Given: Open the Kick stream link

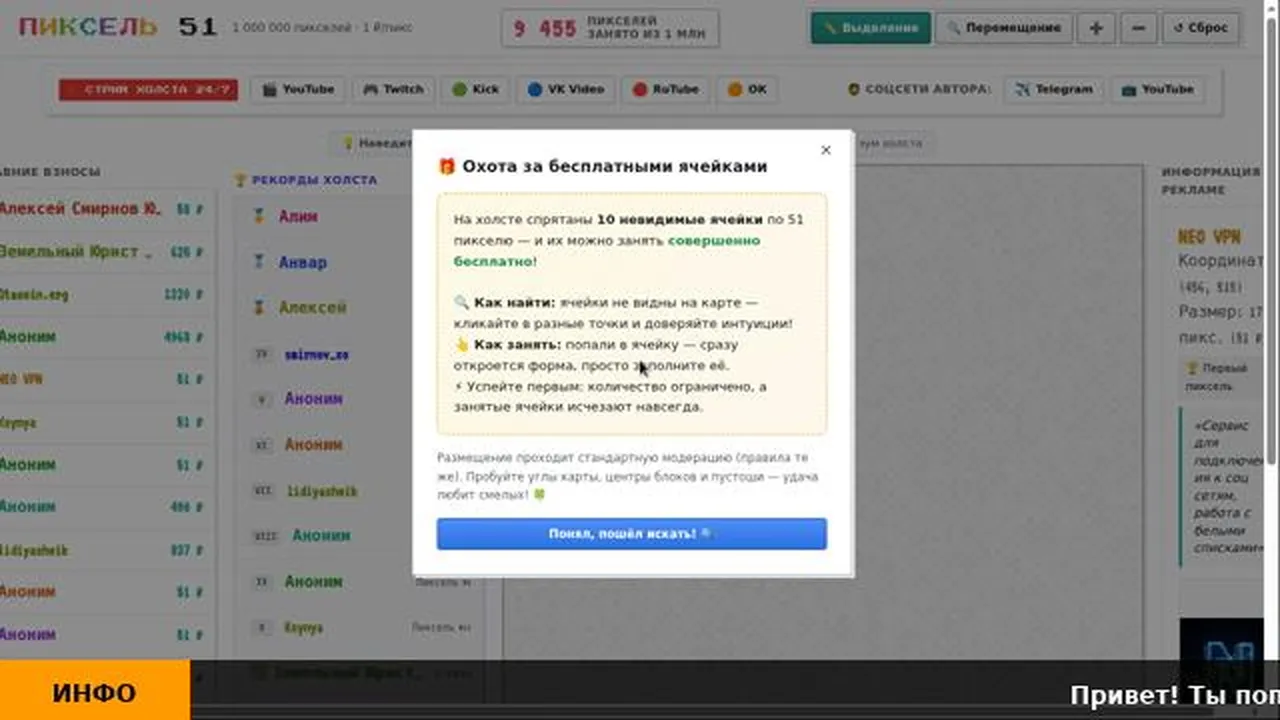Looking at the screenshot, I should pos(476,89).
